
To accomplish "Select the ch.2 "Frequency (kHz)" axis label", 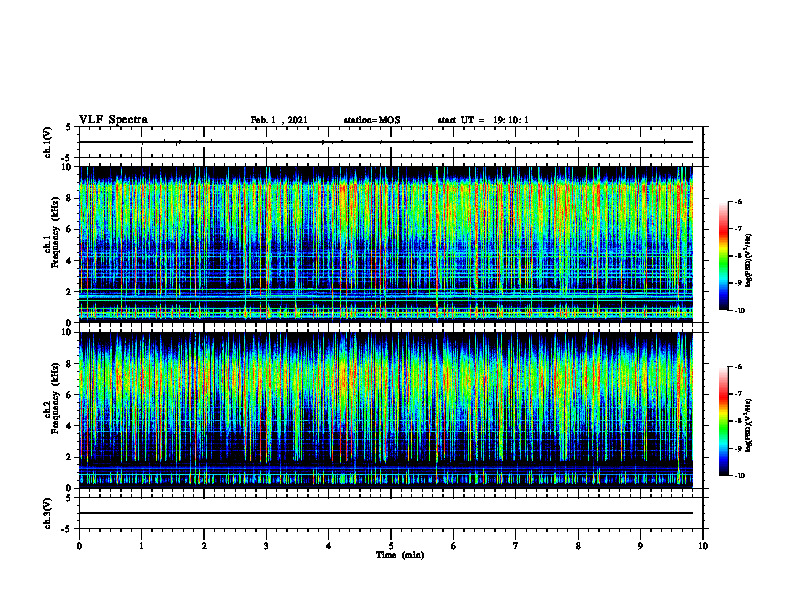I will point(54,398).
